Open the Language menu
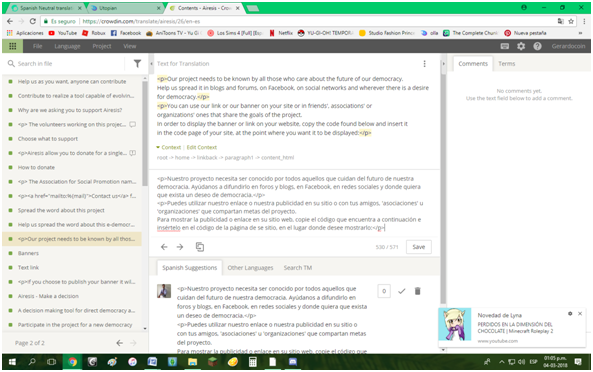This screenshot has height=372, width=593. 67,46
